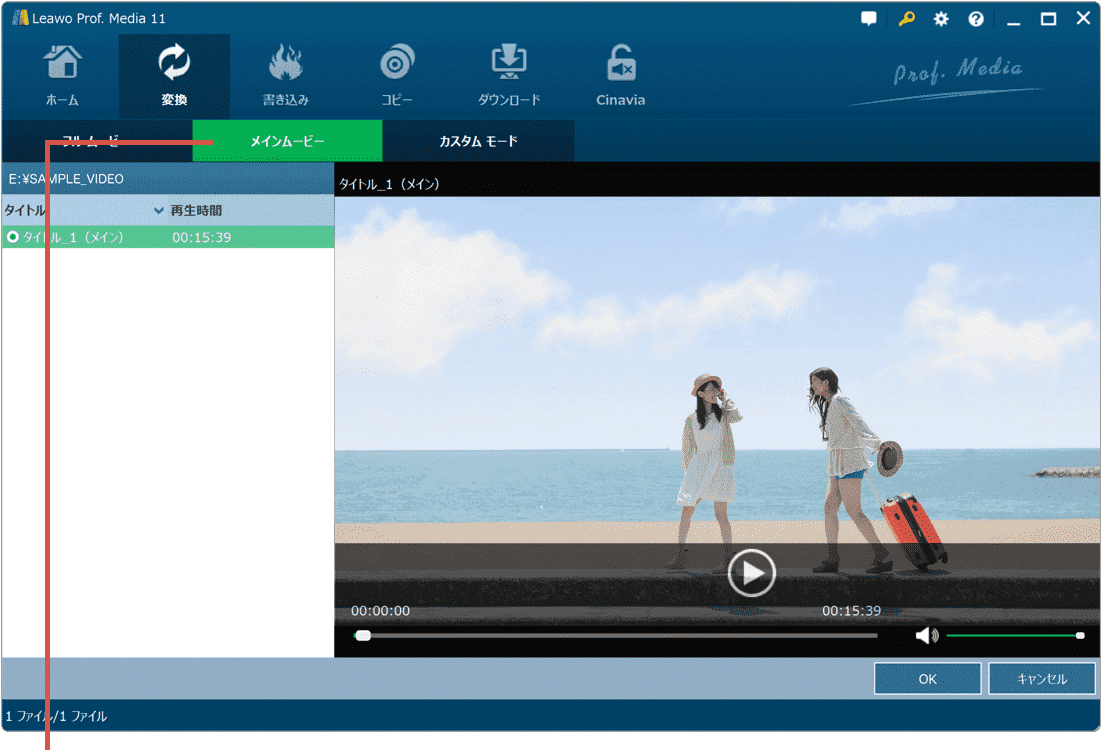Screen dimensions: 1102x750
Task: Open help via question mark icon
Action: click(x=976, y=19)
